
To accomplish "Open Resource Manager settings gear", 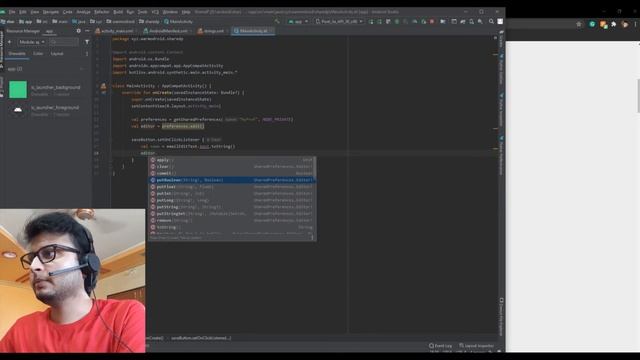I will click(x=78, y=31).
